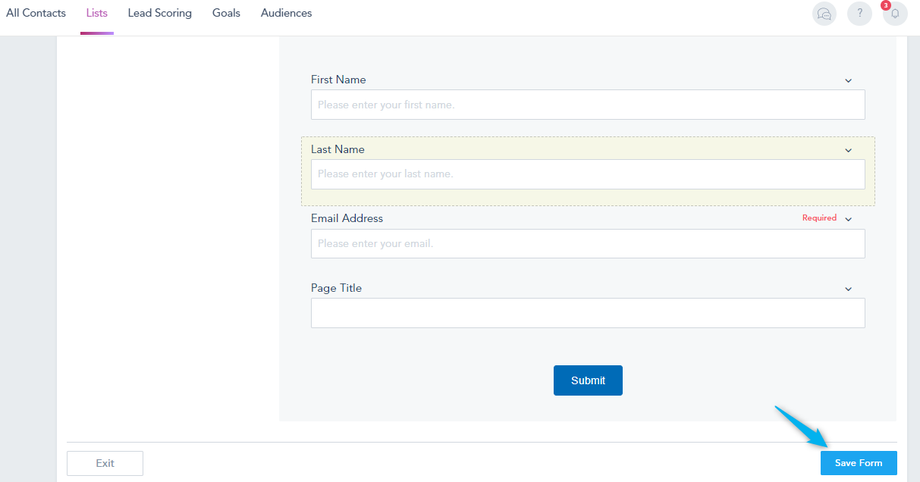Expand the Last Name field options chevron
The height and width of the screenshot is (482, 920).
tap(848, 151)
